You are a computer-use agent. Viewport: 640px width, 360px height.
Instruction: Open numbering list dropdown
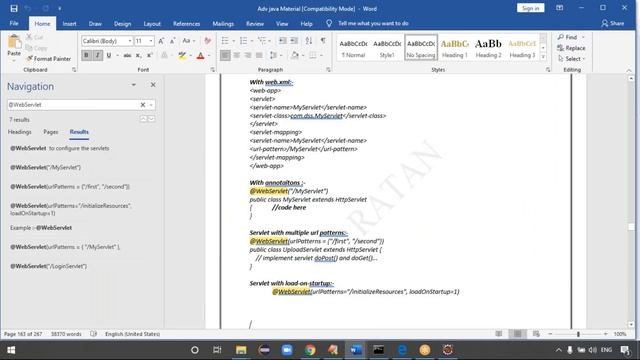coord(252,41)
